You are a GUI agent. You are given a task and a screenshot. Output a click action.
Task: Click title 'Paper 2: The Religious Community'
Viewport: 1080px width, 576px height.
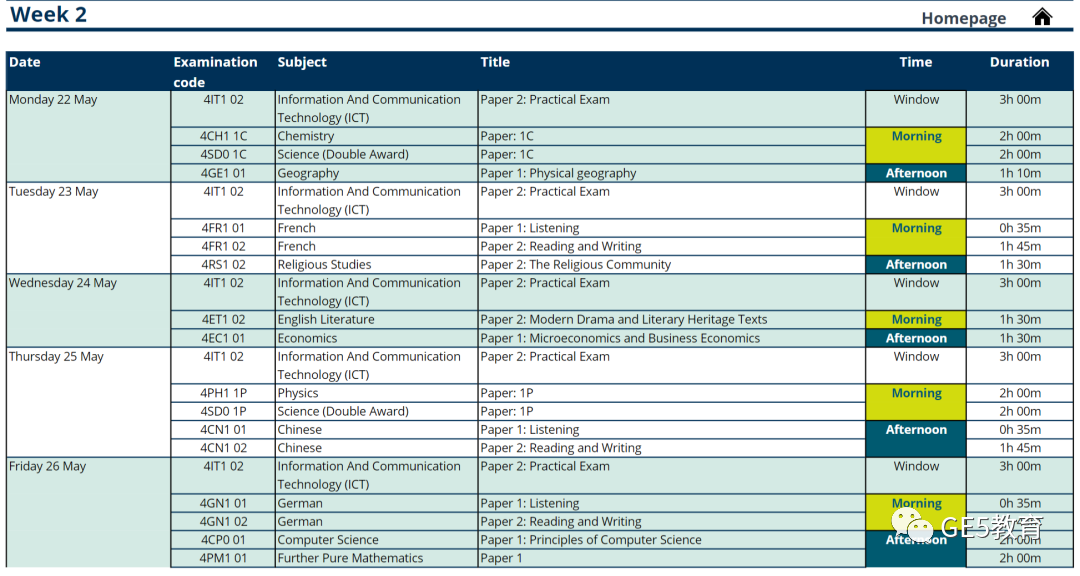[576, 265]
